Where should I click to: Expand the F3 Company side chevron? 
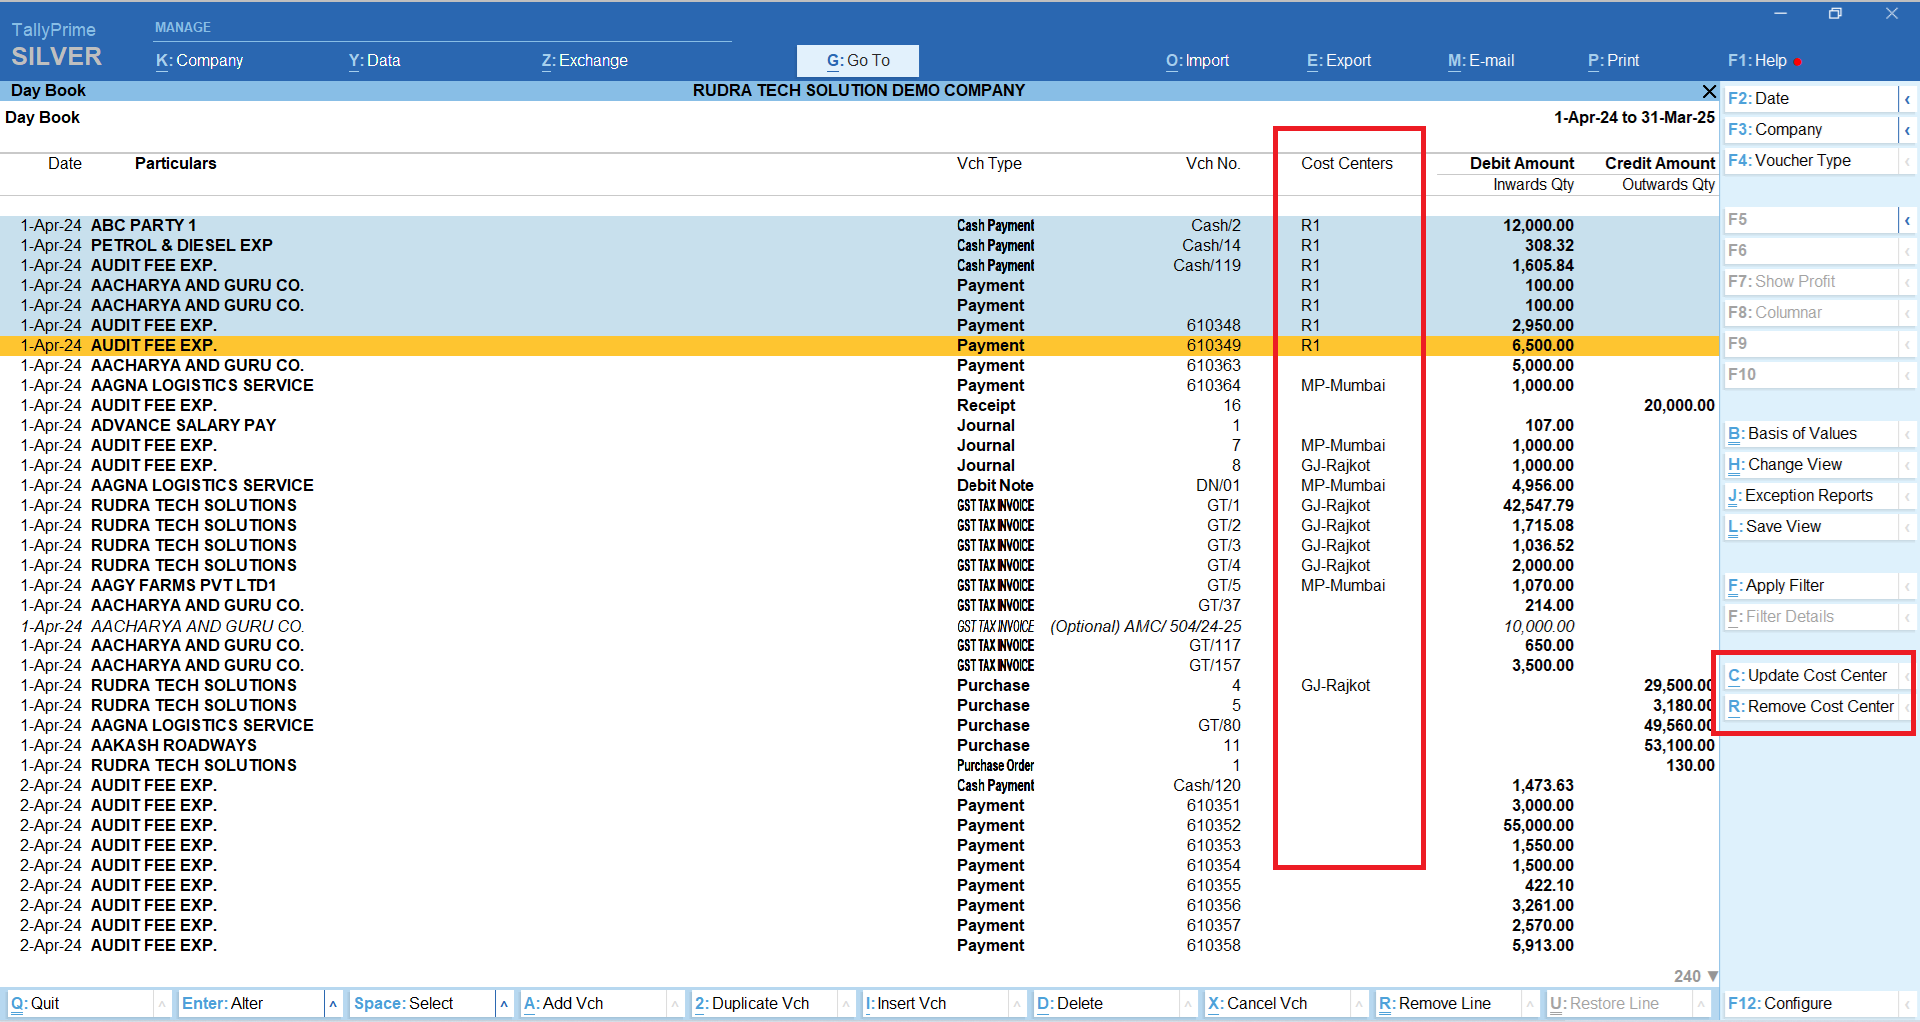click(x=1907, y=130)
